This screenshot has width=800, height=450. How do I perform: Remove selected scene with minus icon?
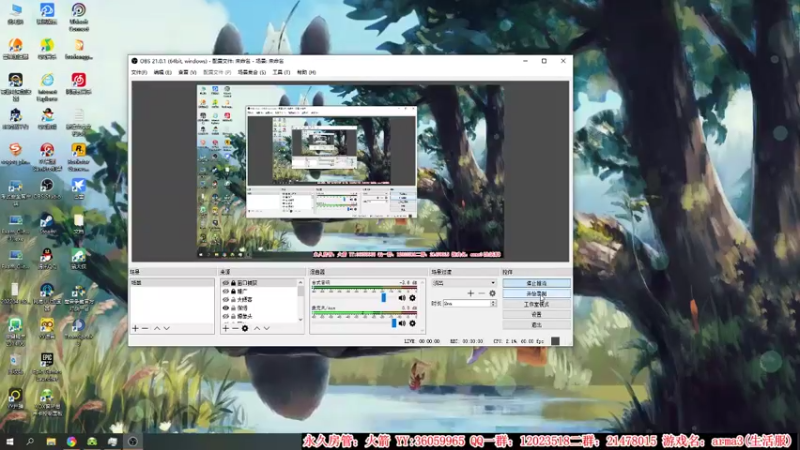pos(145,328)
